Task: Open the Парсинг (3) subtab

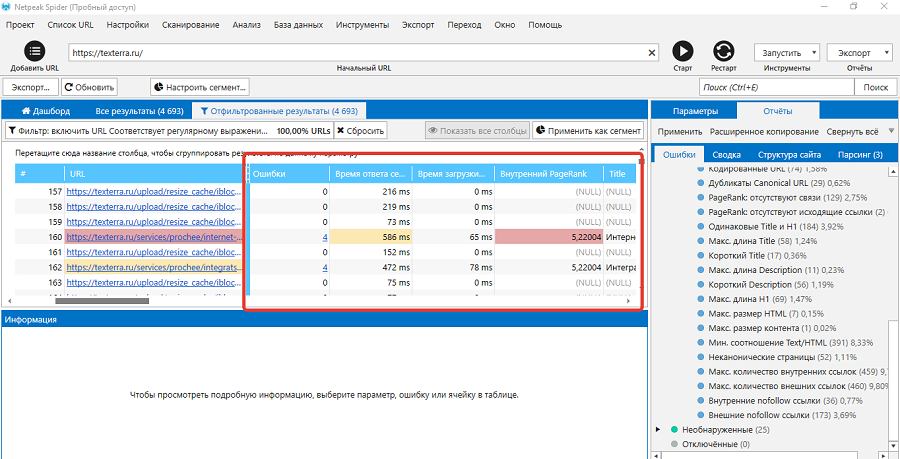Action: 860,154
